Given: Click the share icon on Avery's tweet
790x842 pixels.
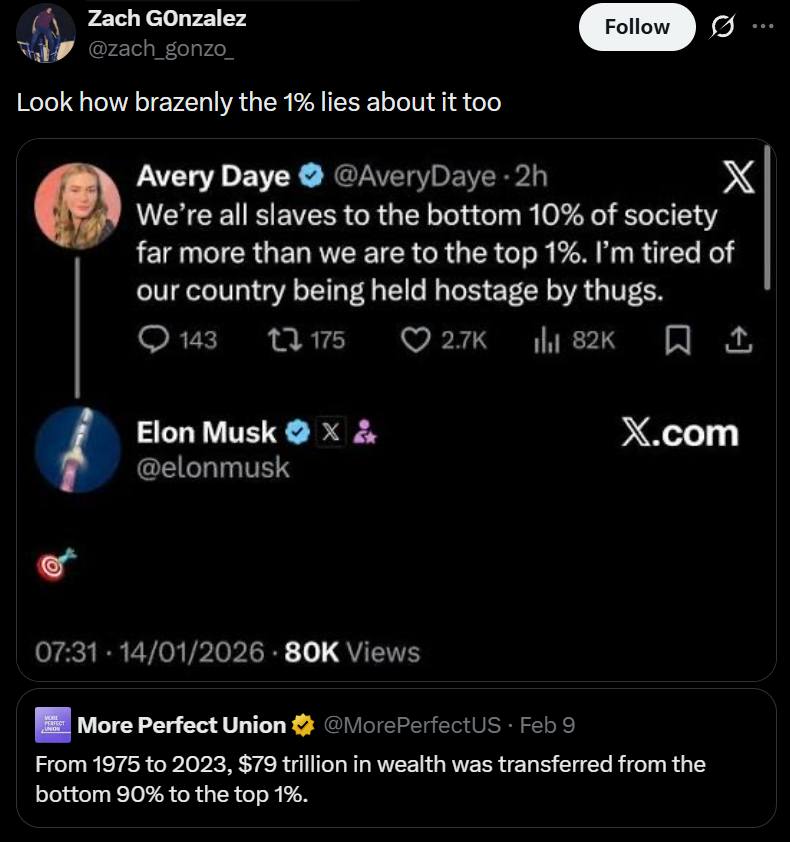Looking at the screenshot, I should [737, 340].
